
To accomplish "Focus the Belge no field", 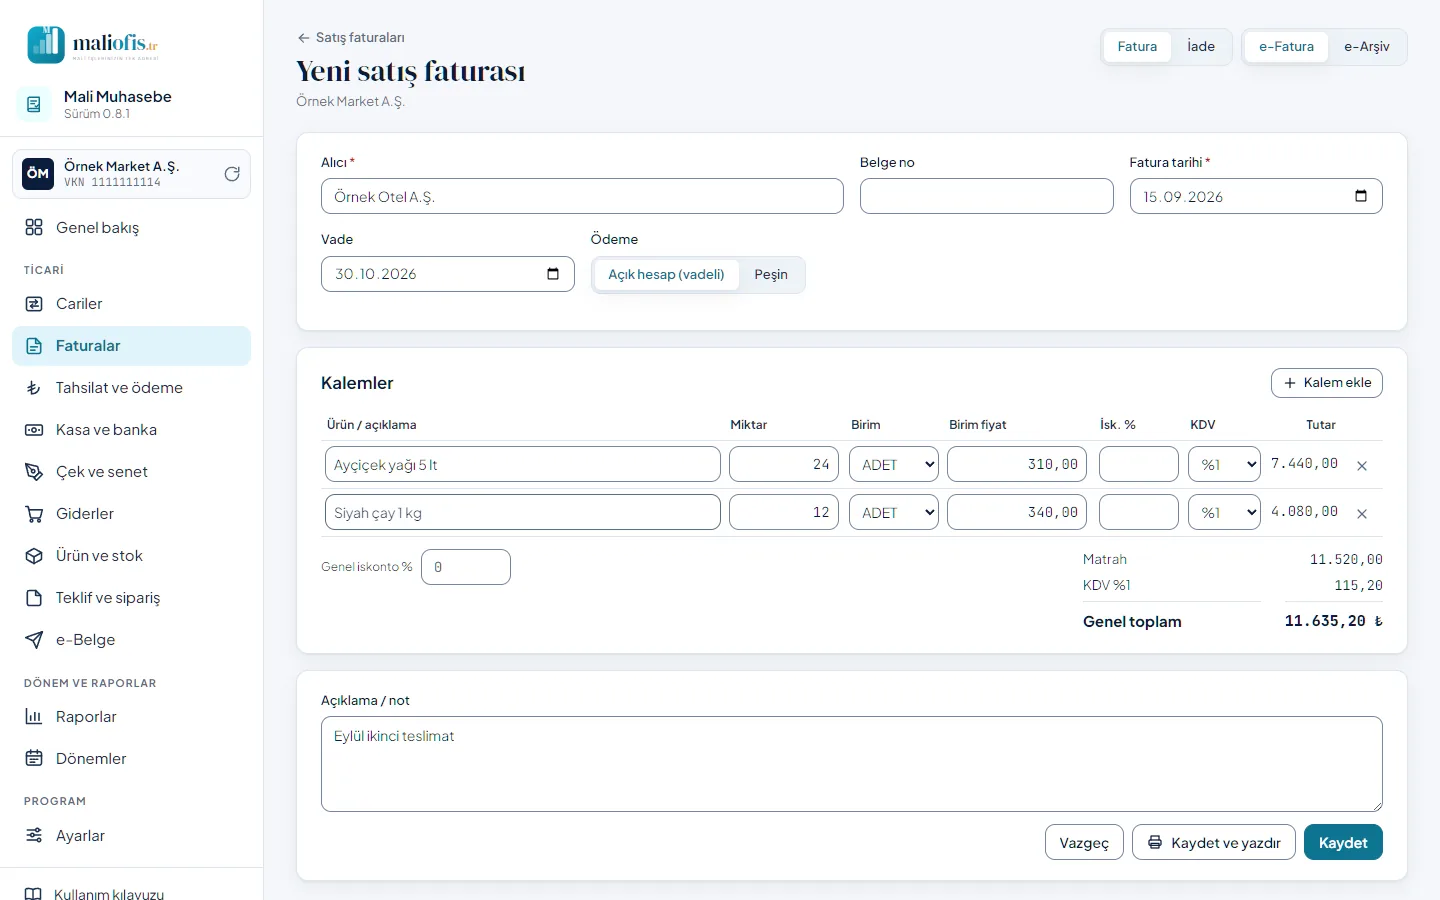I will [986, 196].
